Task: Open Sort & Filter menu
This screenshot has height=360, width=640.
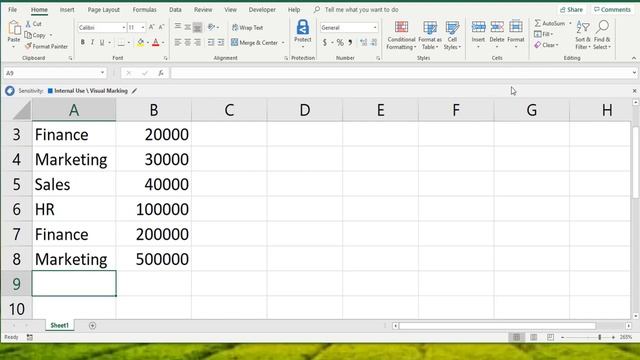Action: [583, 35]
